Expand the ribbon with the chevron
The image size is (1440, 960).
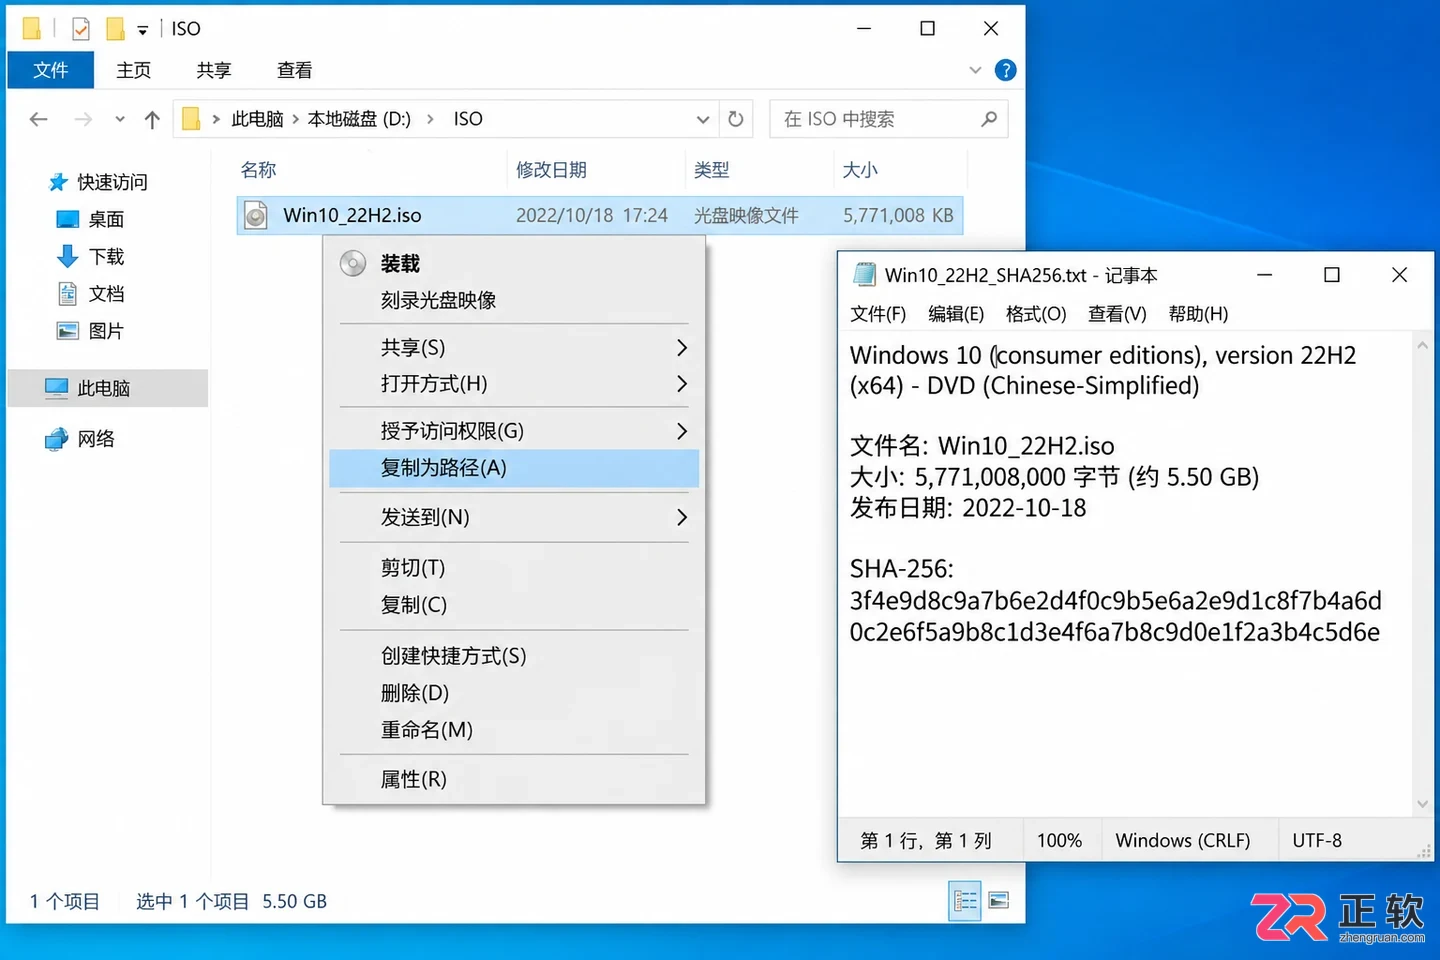click(x=975, y=70)
